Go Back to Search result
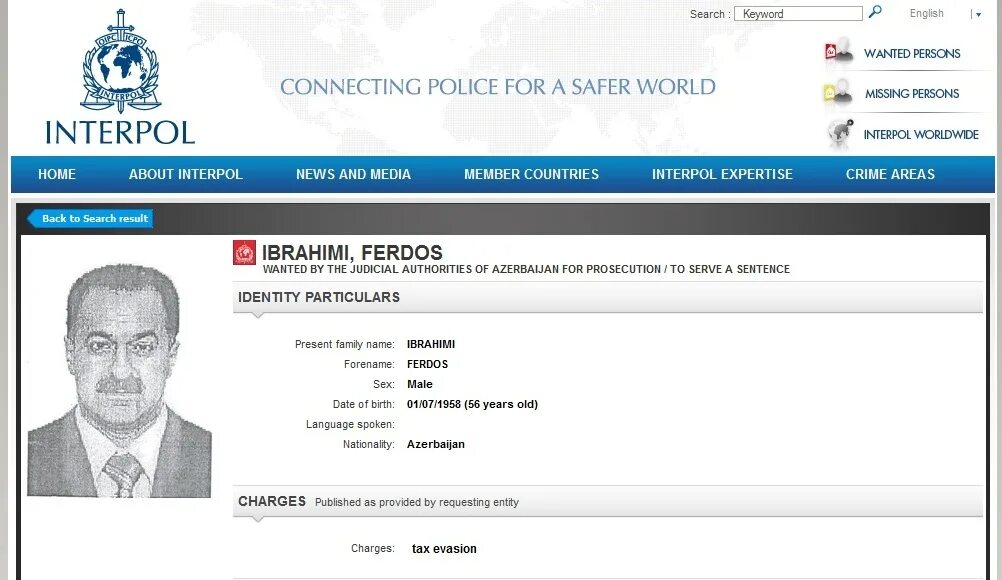The height and width of the screenshot is (580, 1002). [90, 218]
